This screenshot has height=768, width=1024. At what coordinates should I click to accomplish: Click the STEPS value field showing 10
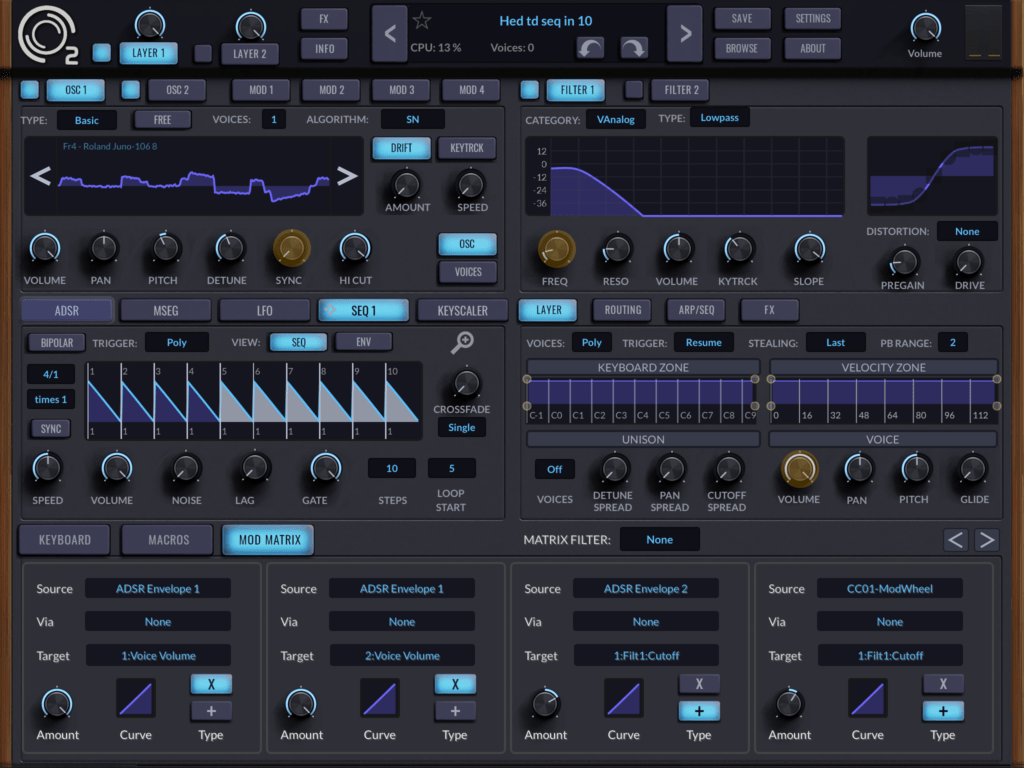pos(391,467)
